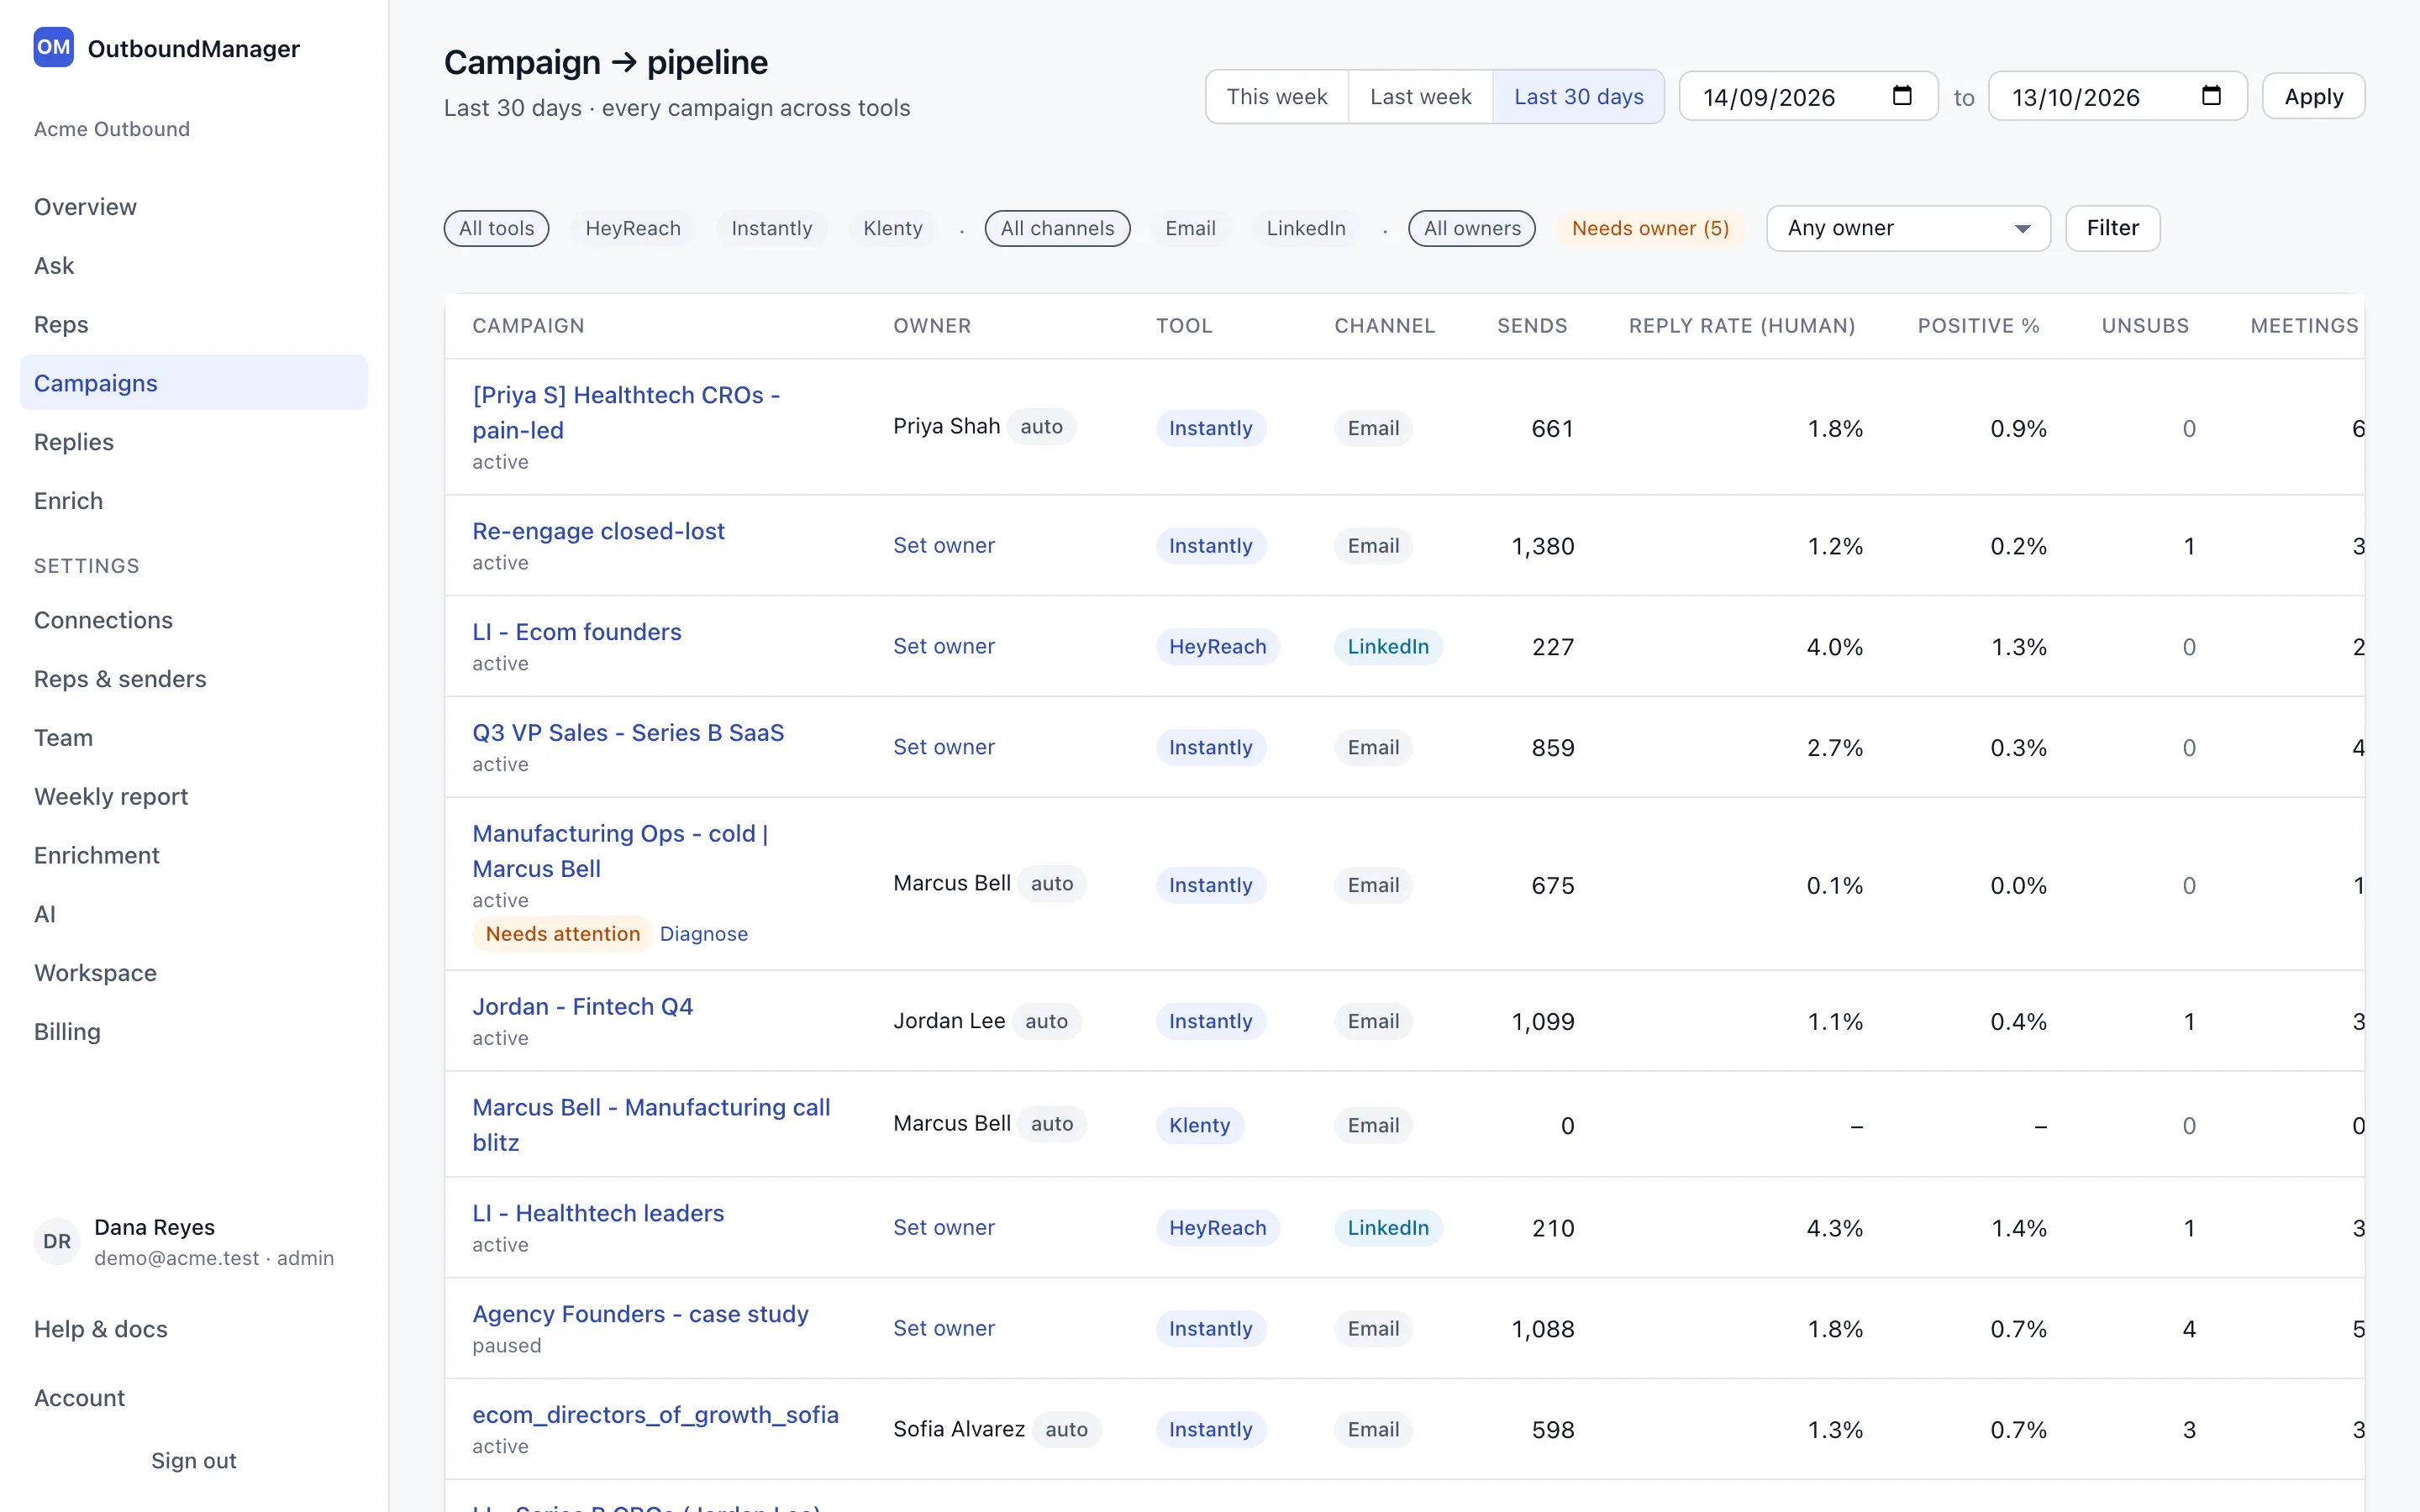Filter by LinkedIn channel chip
The image size is (2420, 1512).
(1305, 228)
